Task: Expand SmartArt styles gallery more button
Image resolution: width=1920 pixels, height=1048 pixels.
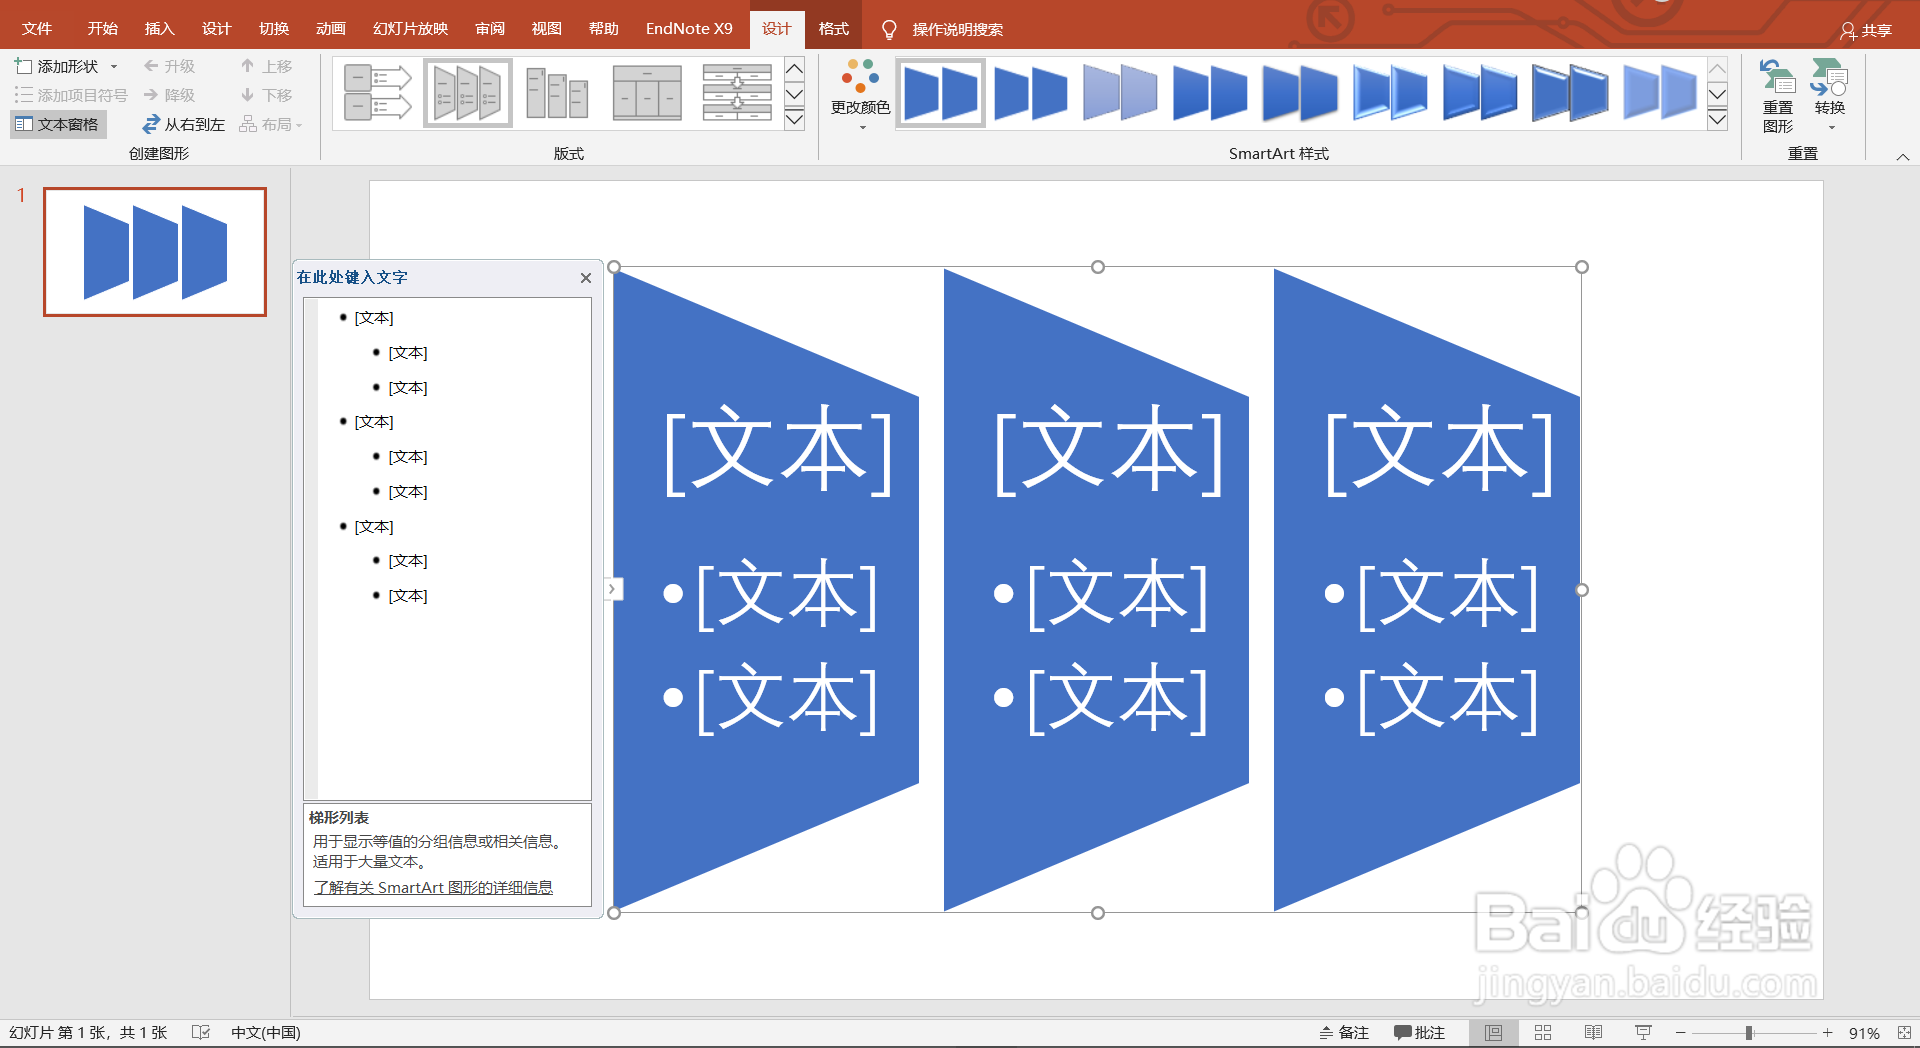Action: point(1717,120)
